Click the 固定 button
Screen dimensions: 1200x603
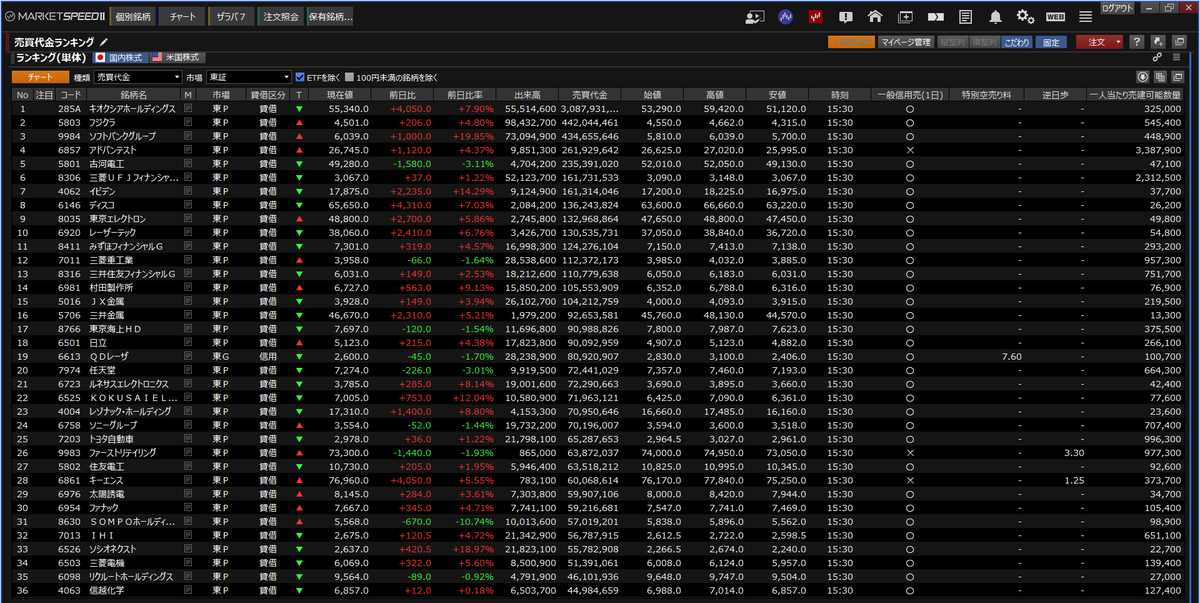coord(1049,42)
